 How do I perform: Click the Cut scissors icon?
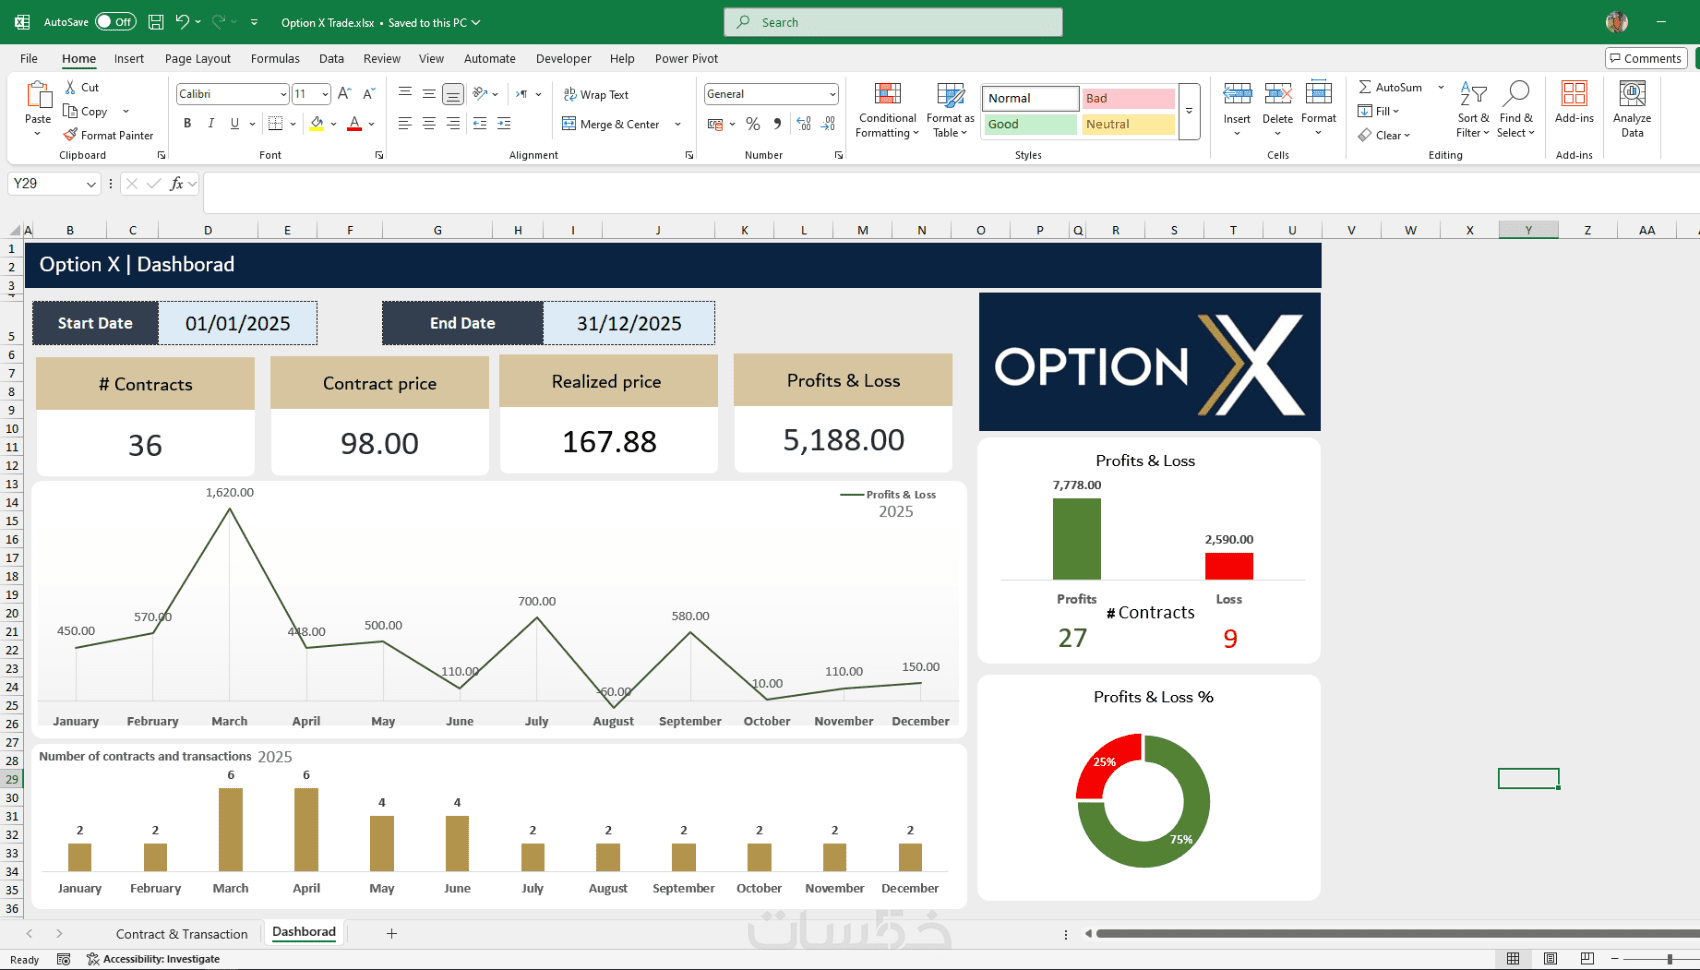71,87
